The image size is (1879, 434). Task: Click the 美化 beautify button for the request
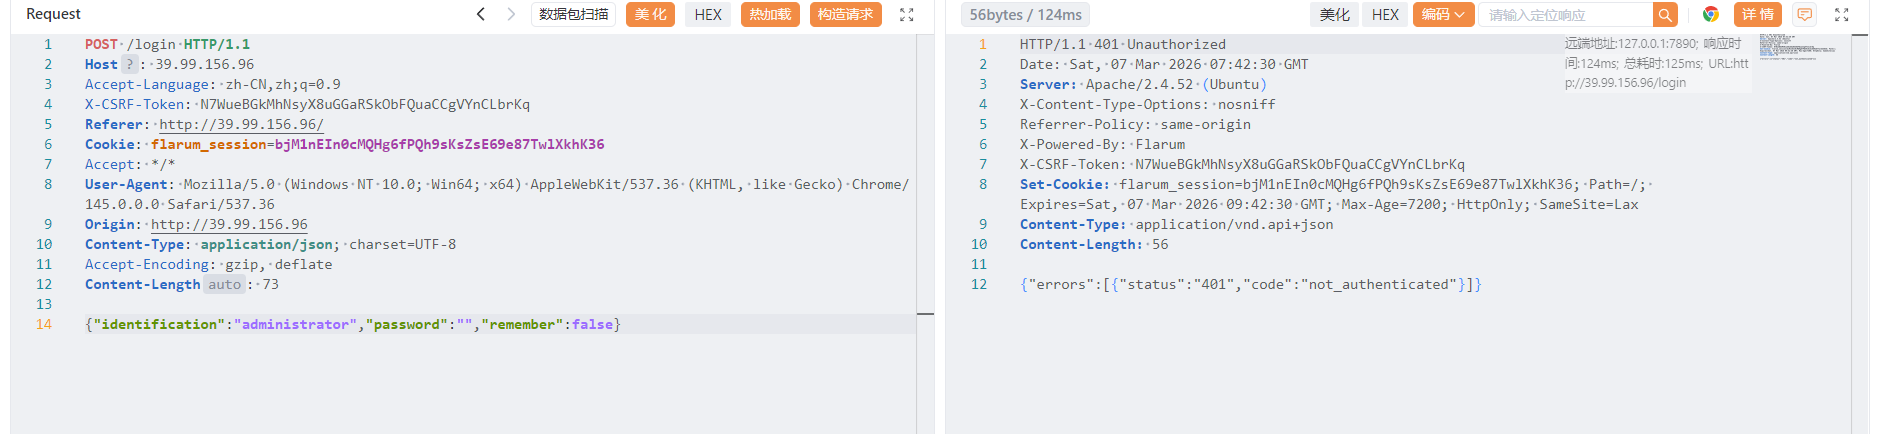tap(650, 15)
